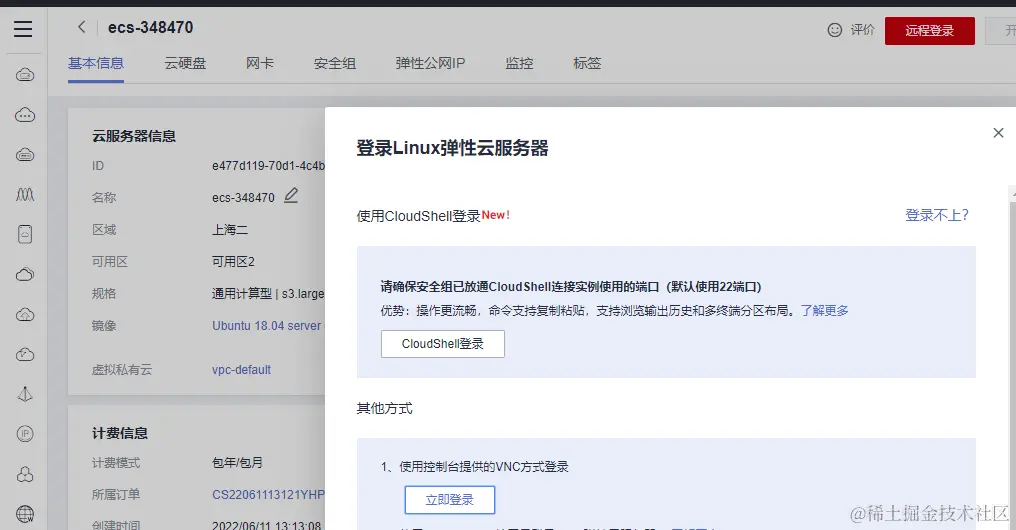Open the hamburger navigation menu
The height and width of the screenshot is (530, 1016).
tap(23, 29)
